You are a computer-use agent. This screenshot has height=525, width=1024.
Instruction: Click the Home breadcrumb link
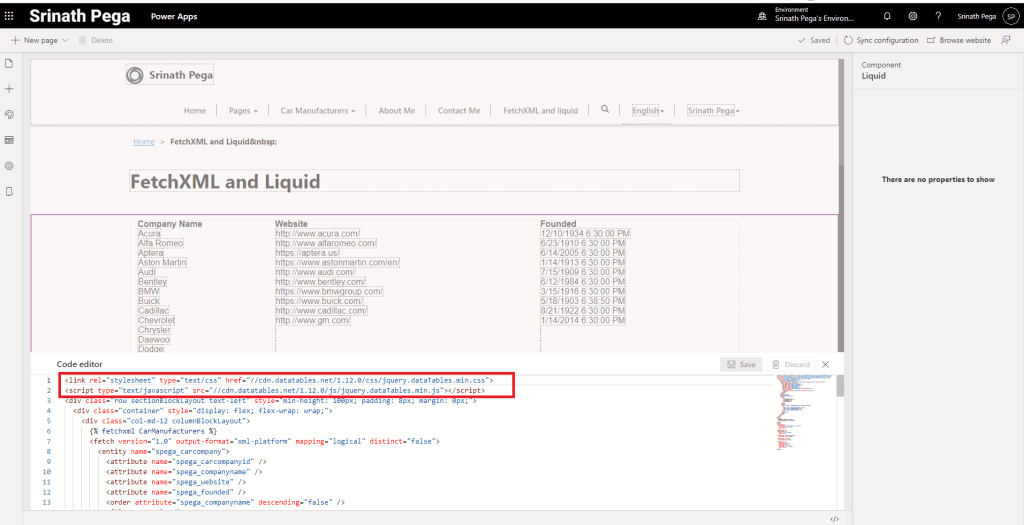(145, 142)
